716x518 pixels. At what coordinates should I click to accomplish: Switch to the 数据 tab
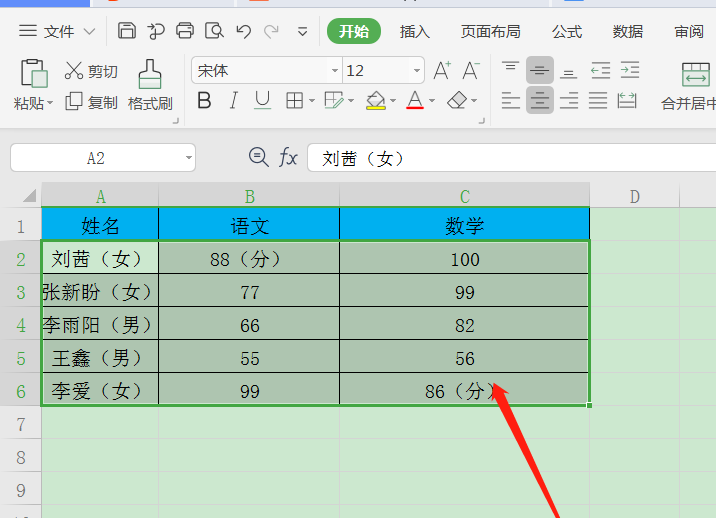pos(627,31)
